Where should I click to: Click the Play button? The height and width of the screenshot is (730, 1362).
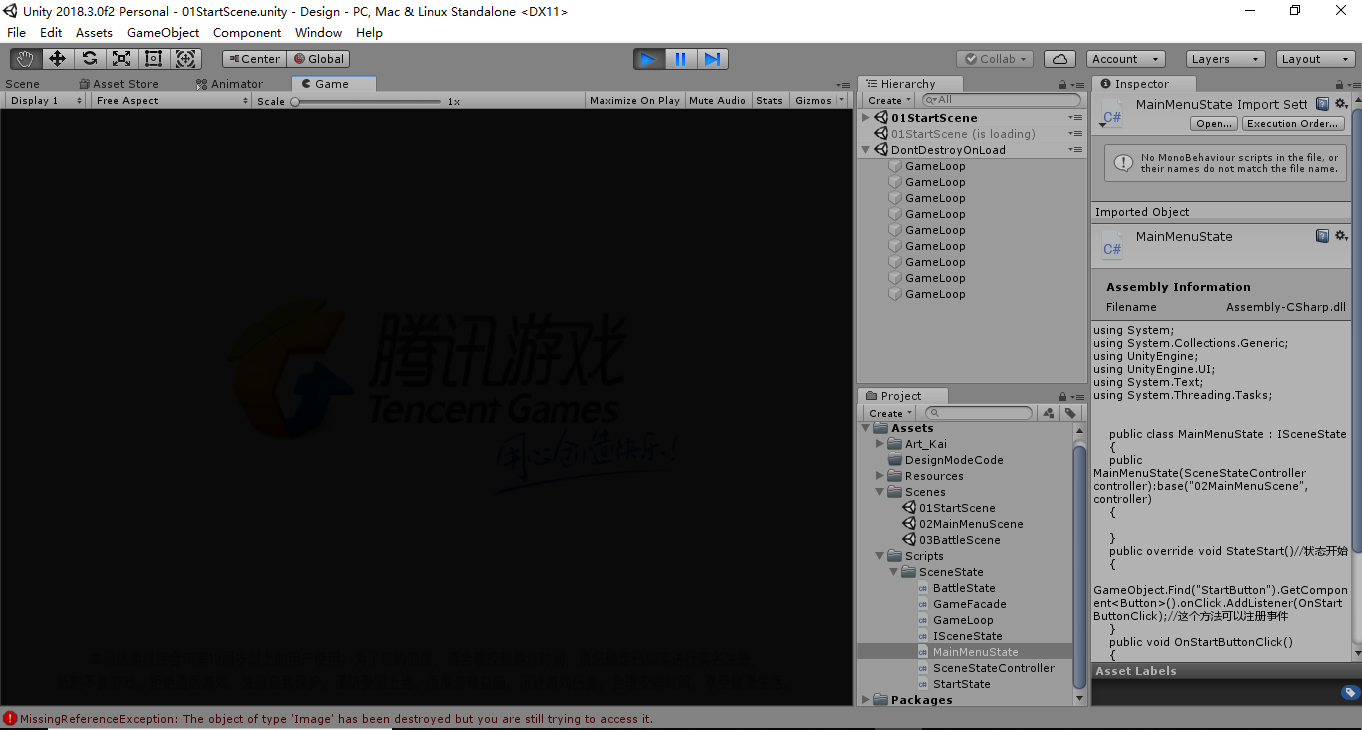(x=648, y=59)
